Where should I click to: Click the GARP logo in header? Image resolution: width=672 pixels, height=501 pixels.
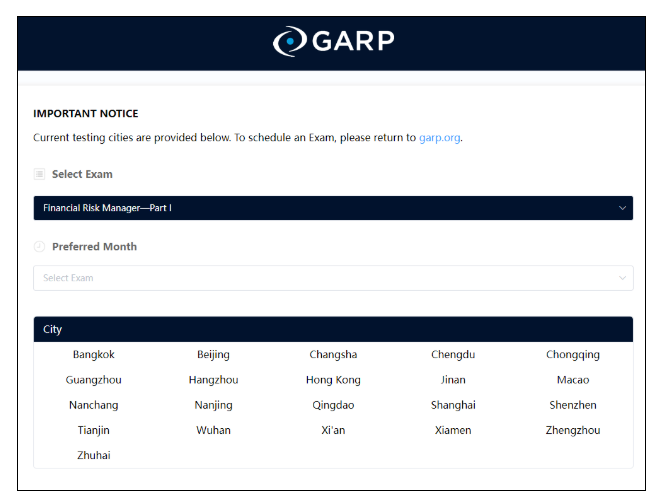333,41
